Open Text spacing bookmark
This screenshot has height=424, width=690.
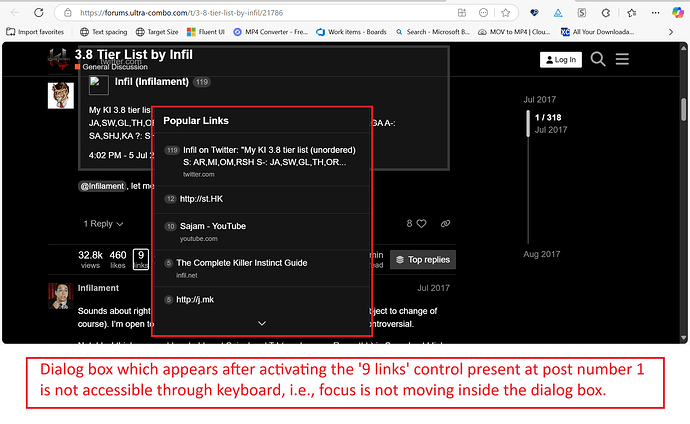(x=104, y=32)
